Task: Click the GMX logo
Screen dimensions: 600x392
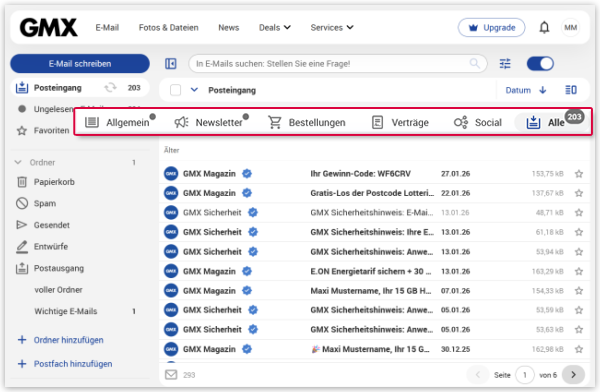Action: pyautogui.click(x=49, y=28)
